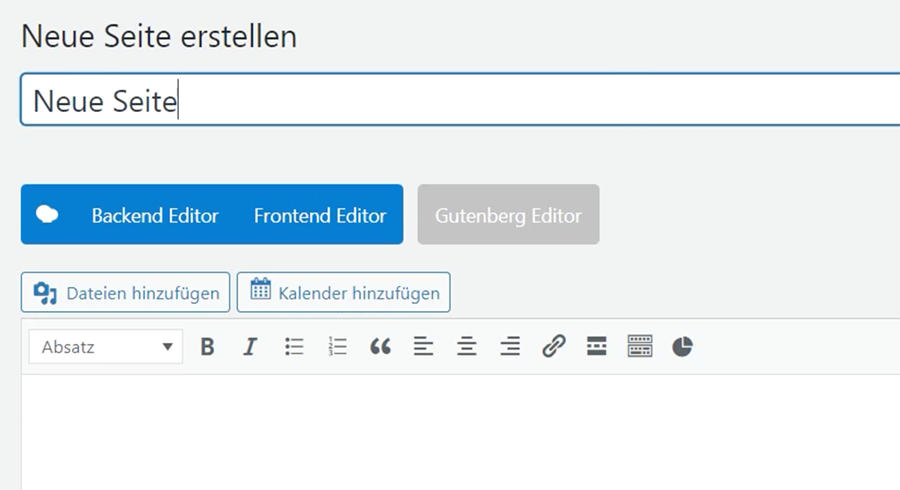Toggle bold formatting
Image resolution: width=900 pixels, height=490 pixels.
[x=207, y=347]
